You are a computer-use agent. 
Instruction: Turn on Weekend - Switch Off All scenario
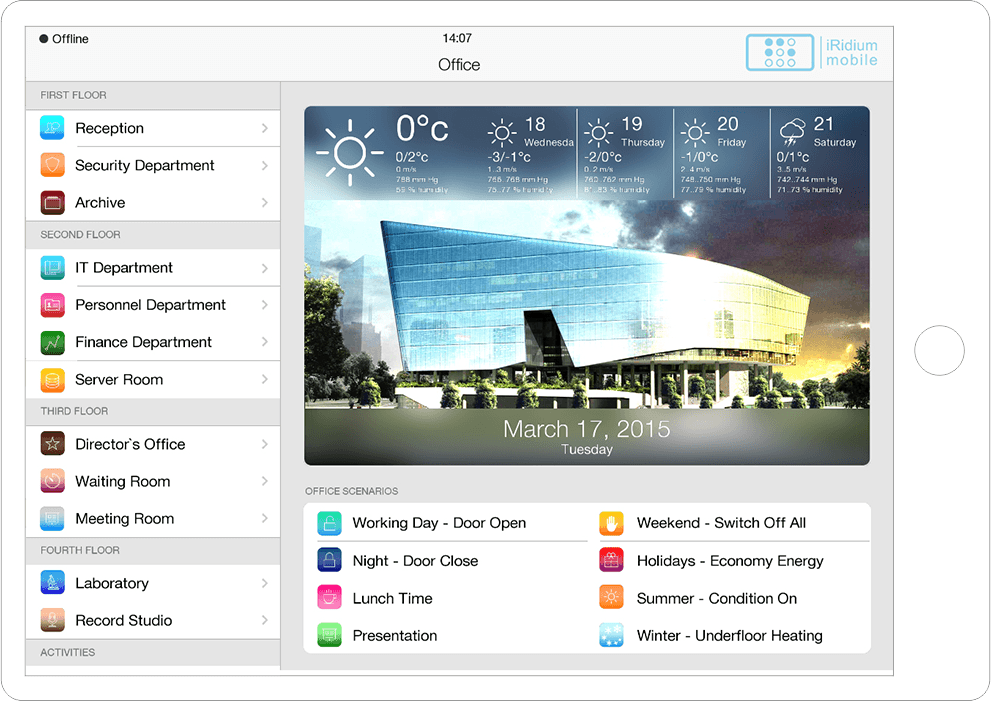(x=720, y=523)
